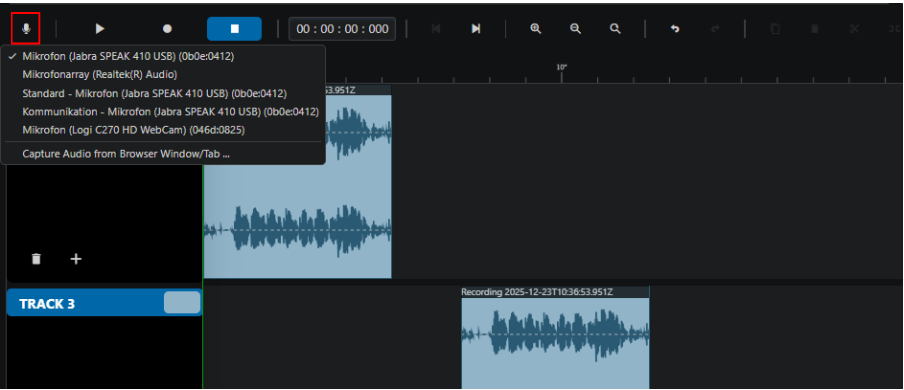Skip to the end of the timeline

476,29
